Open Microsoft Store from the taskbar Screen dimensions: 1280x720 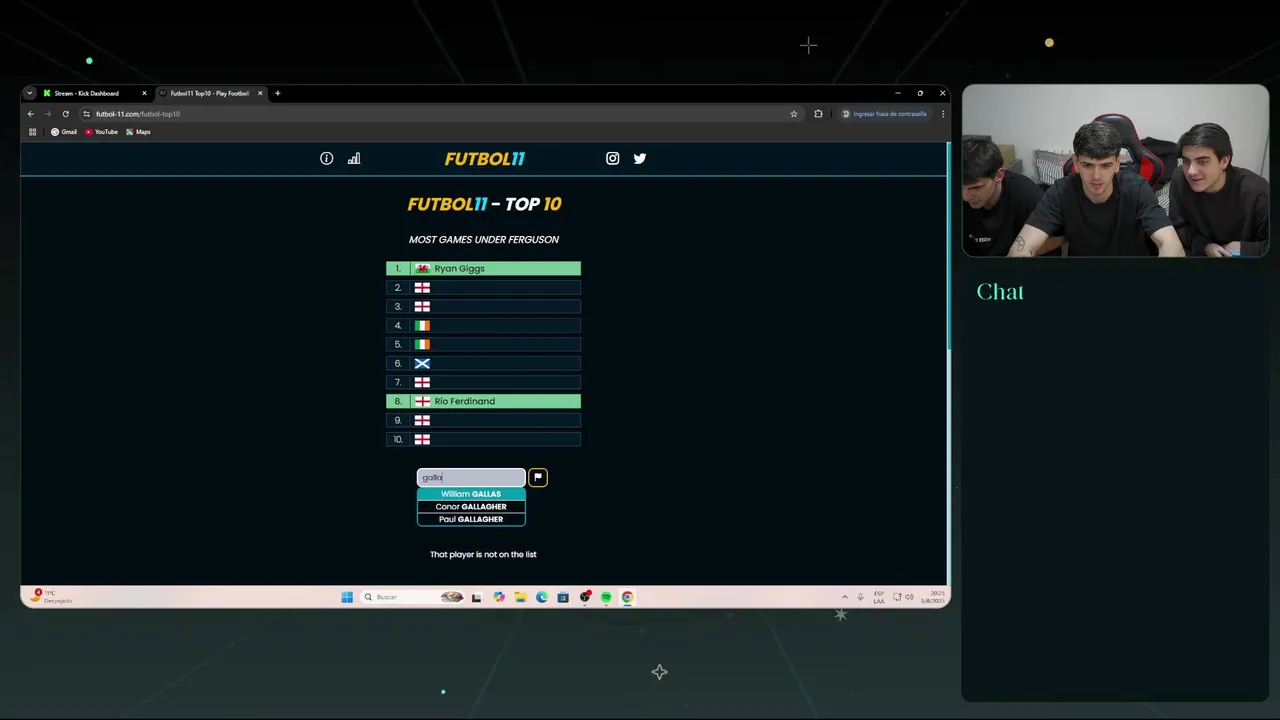(x=563, y=597)
